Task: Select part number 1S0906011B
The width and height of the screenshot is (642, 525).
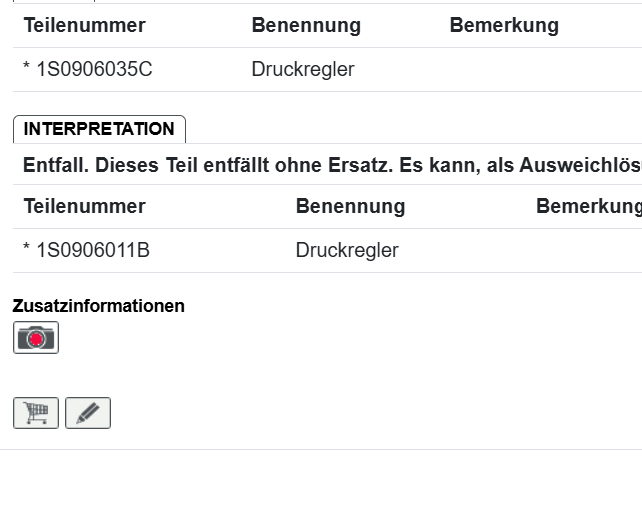Action: click(93, 251)
